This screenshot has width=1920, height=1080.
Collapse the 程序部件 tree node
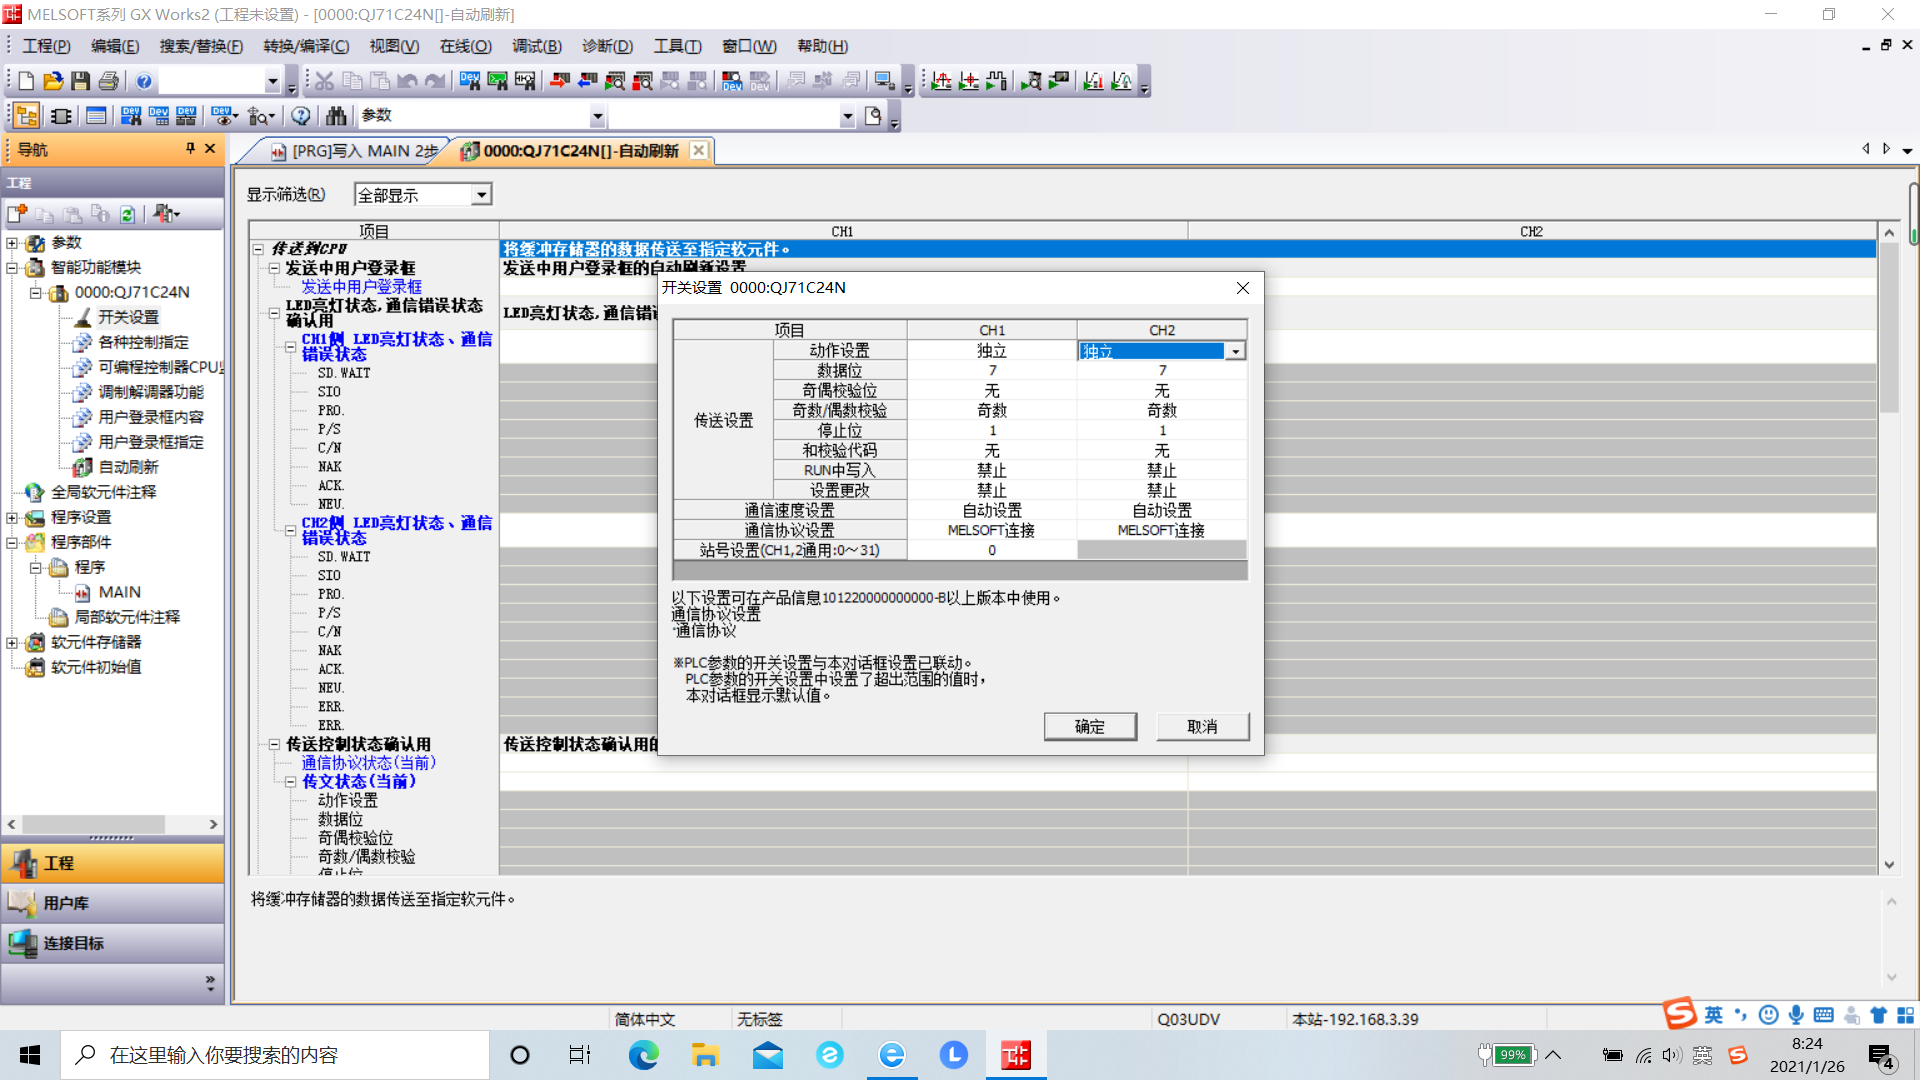(x=12, y=543)
